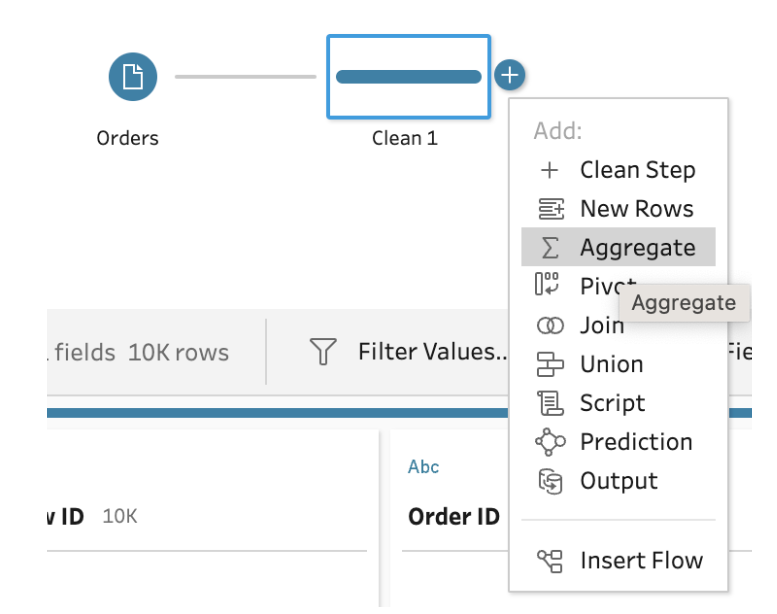The image size is (777, 614).
Task: Click the Script scroll icon
Action: click(x=550, y=403)
